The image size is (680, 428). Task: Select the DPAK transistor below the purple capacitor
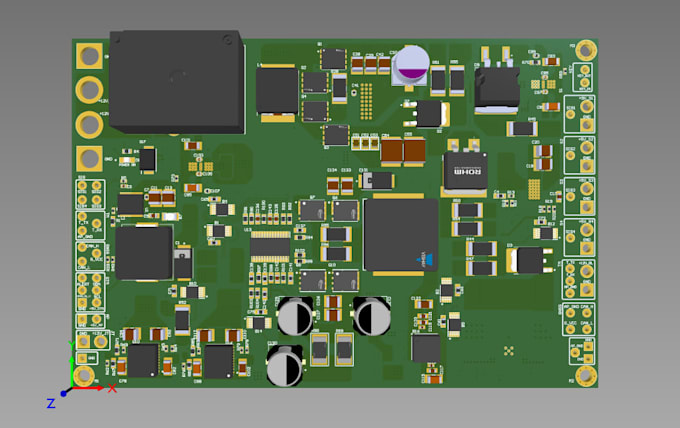pos(427,114)
